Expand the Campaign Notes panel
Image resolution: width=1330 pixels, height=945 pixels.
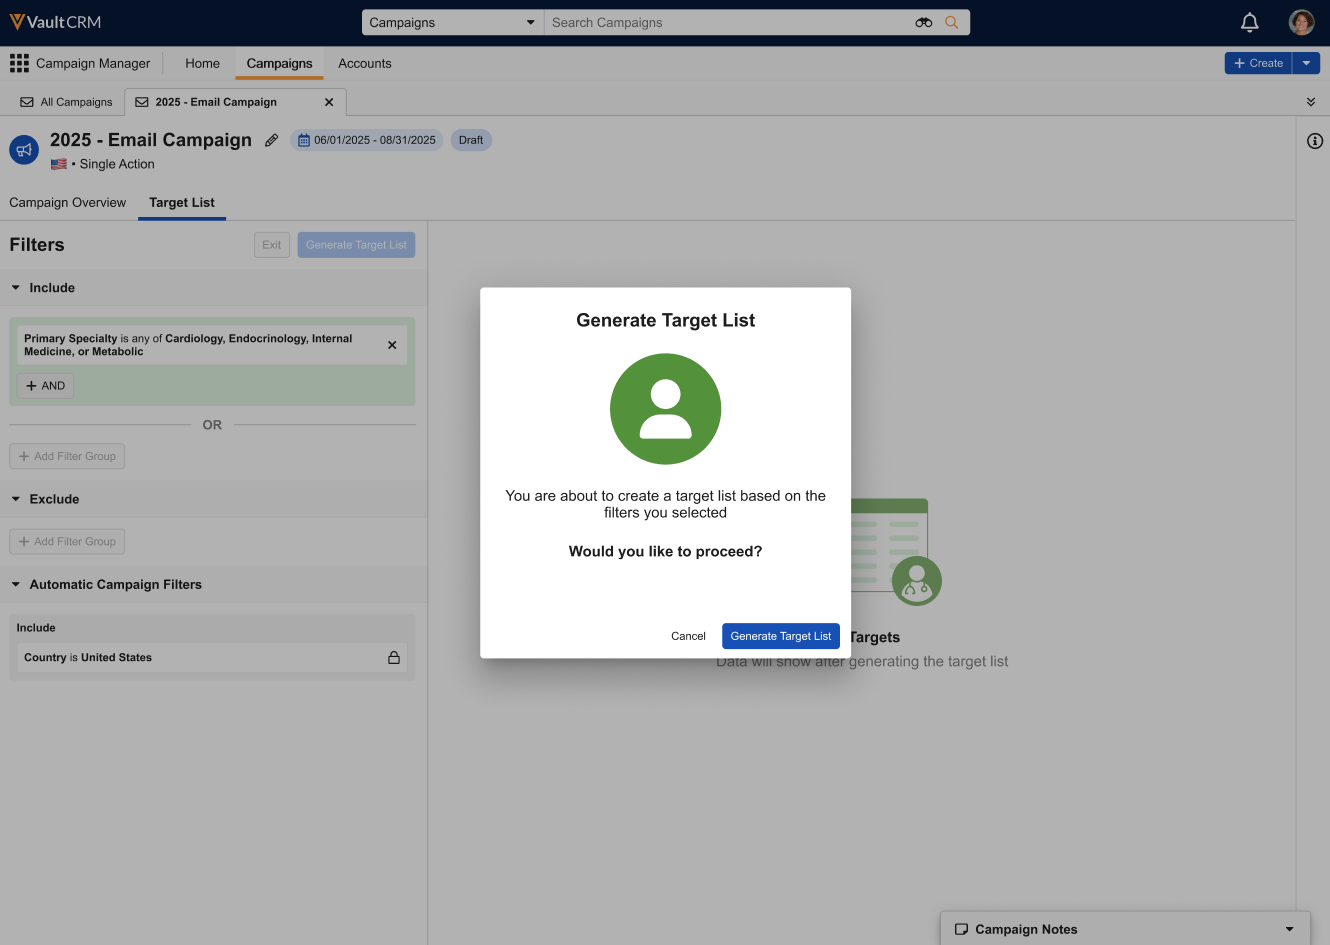[x=1289, y=929]
